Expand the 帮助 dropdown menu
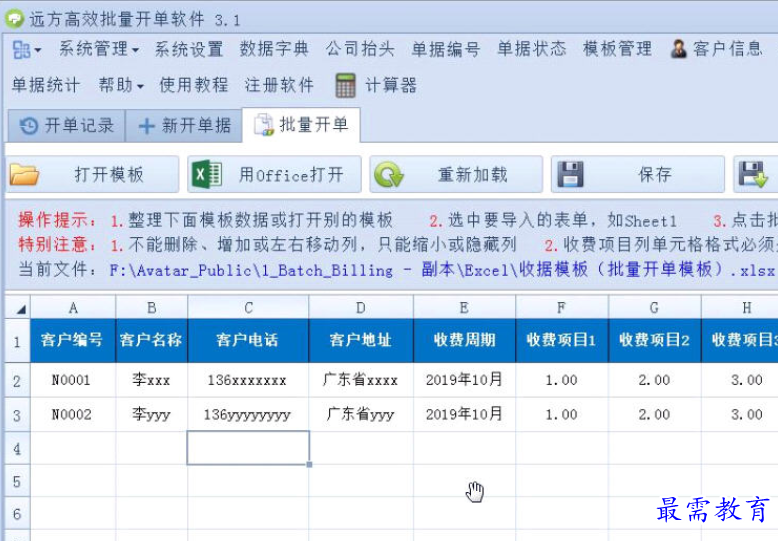Image resolution: width=778 pixels, height=541 pixels. 121,85
